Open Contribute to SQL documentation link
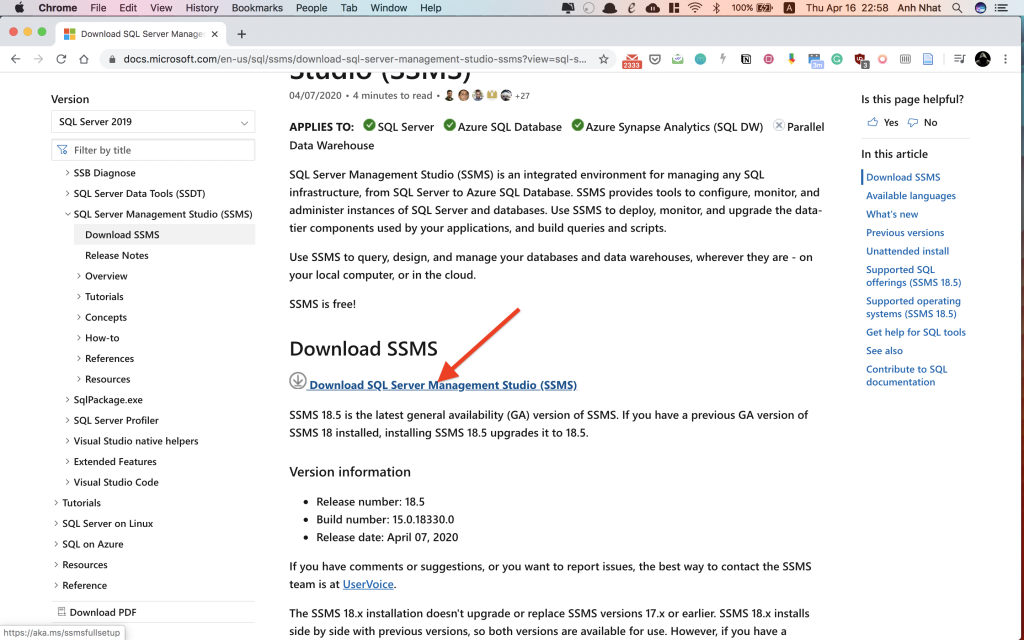The height and width of the screenshot is (640, 1024). coord(906,376)
